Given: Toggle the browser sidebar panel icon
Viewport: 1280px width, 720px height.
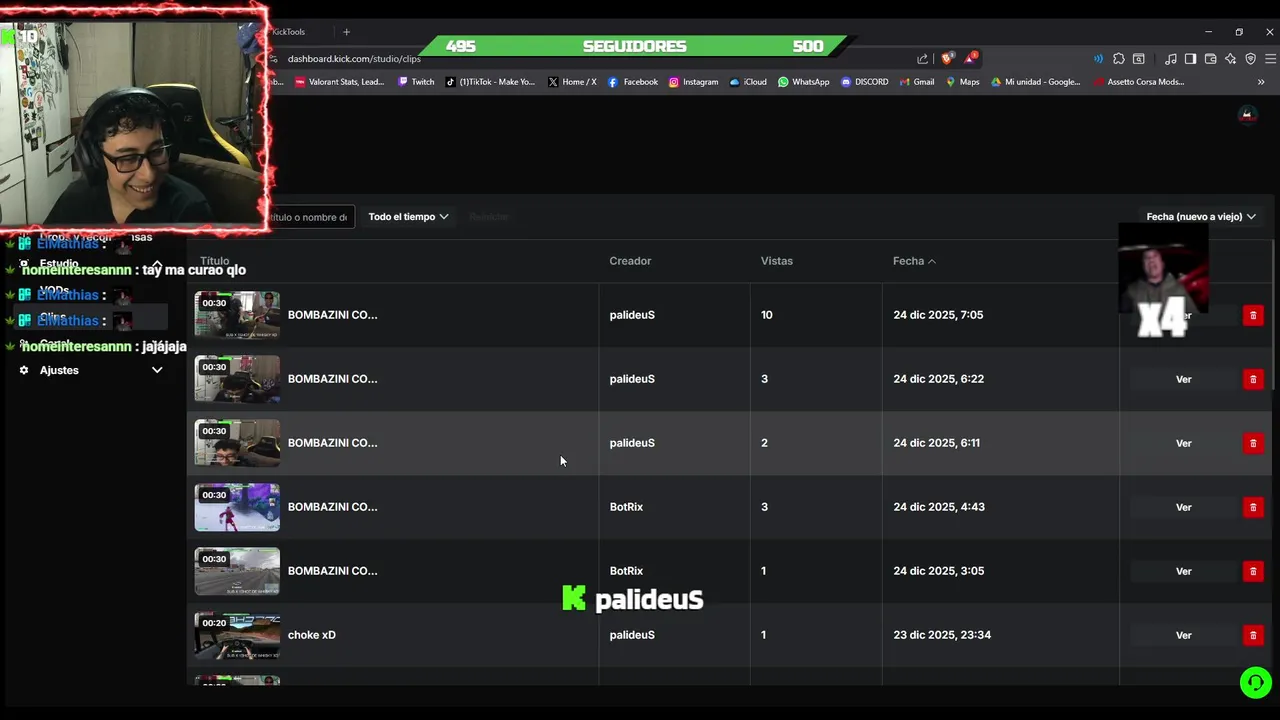Looking at the screenshot, I should tap(1190, 59).
